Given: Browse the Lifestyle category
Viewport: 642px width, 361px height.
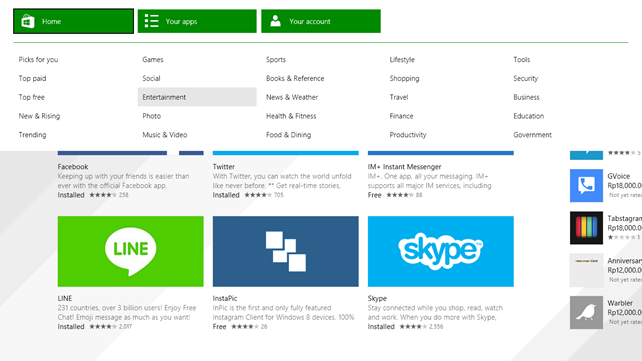Looking at the screenshot, I should pyautogui.click(x=402, y=59).
